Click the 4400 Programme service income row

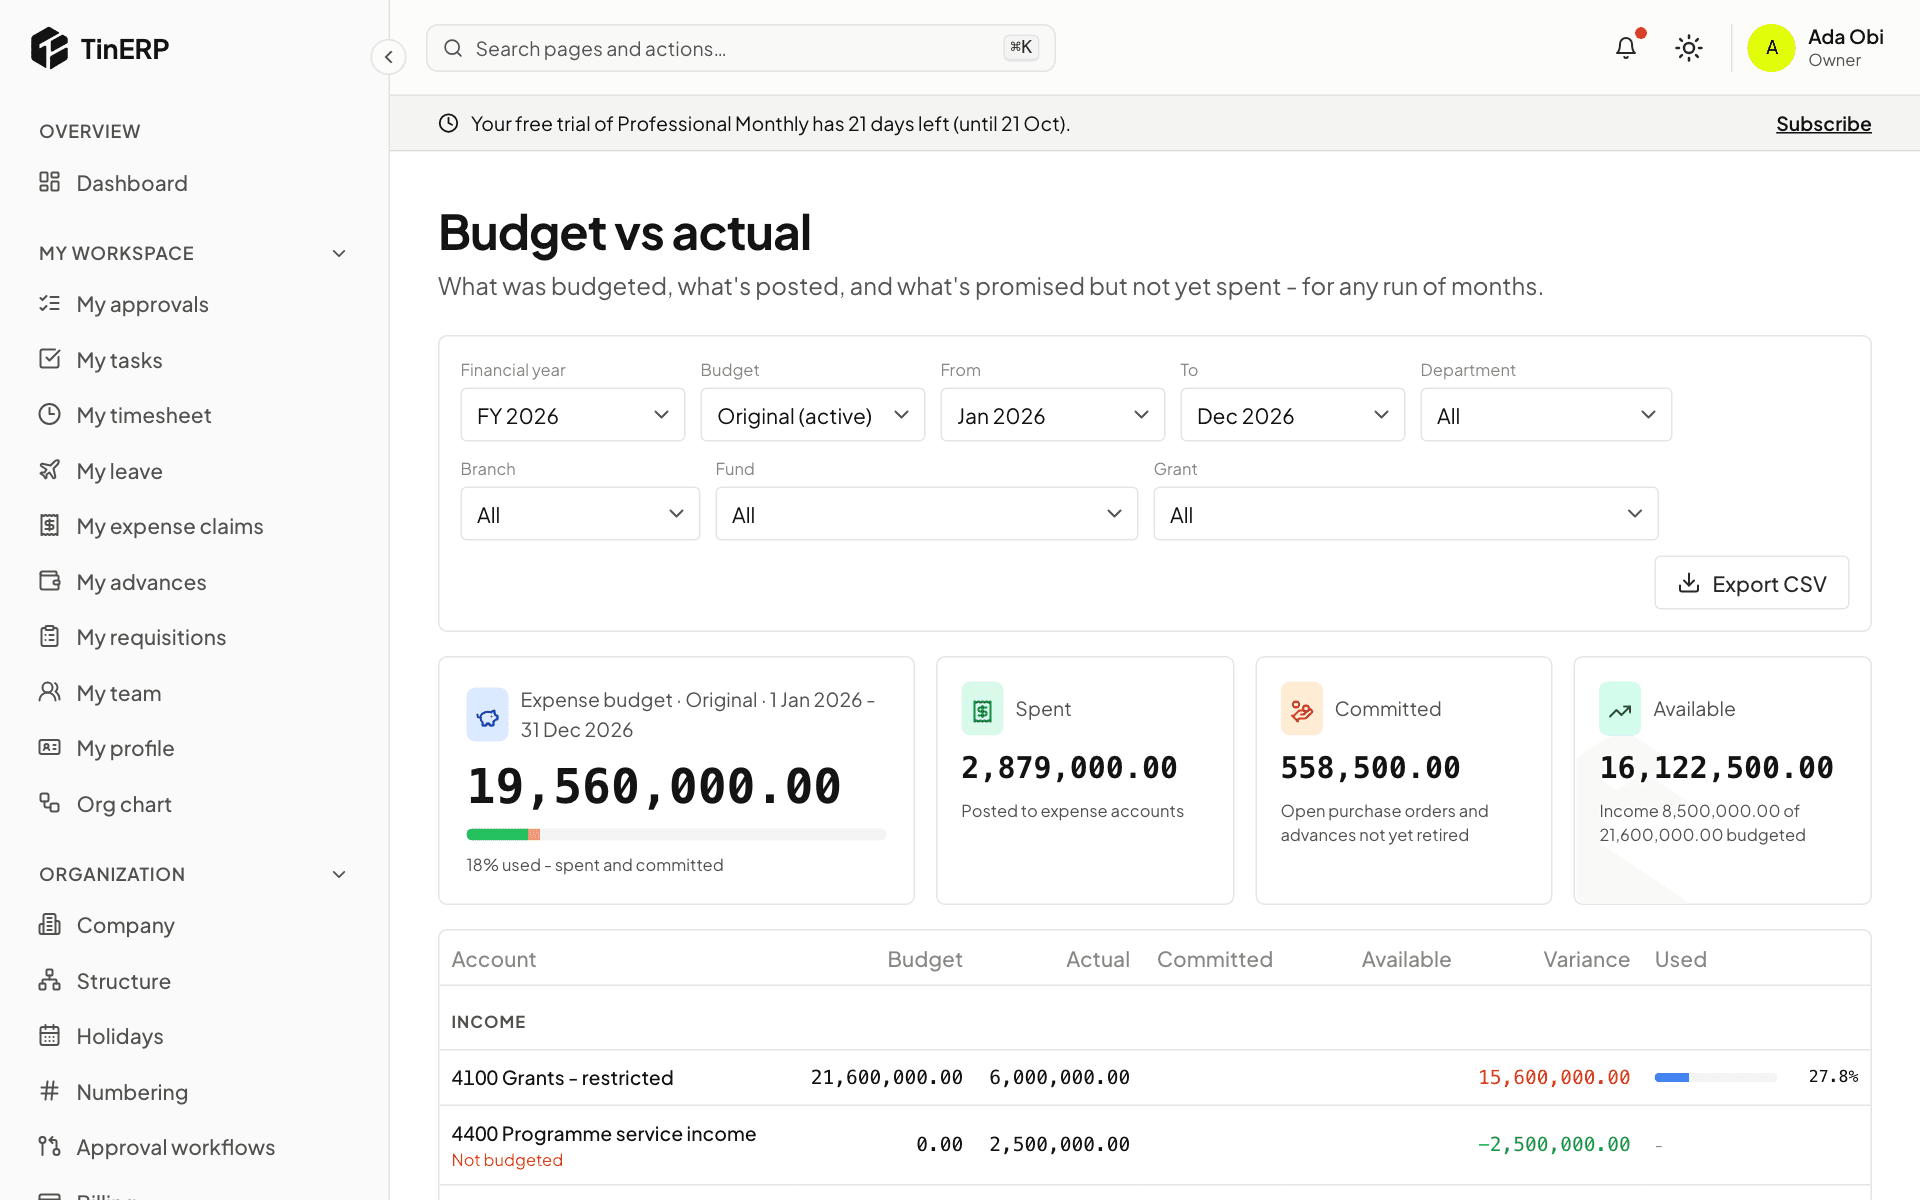tap(1154, 1145)
